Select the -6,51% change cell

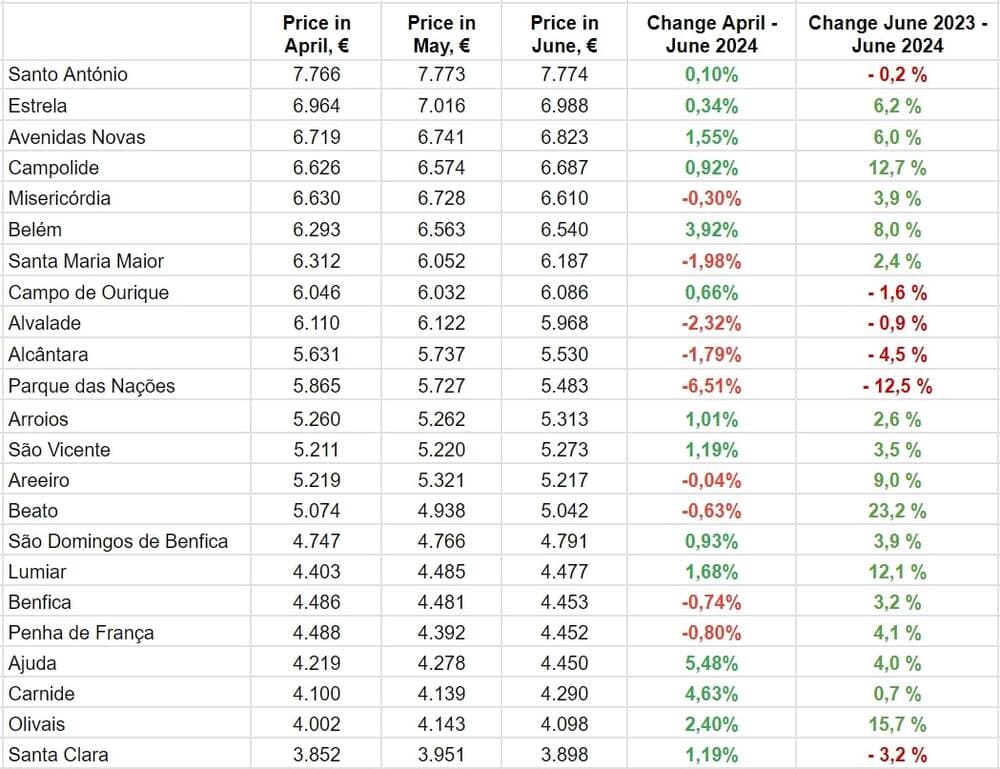coord(712,386)
